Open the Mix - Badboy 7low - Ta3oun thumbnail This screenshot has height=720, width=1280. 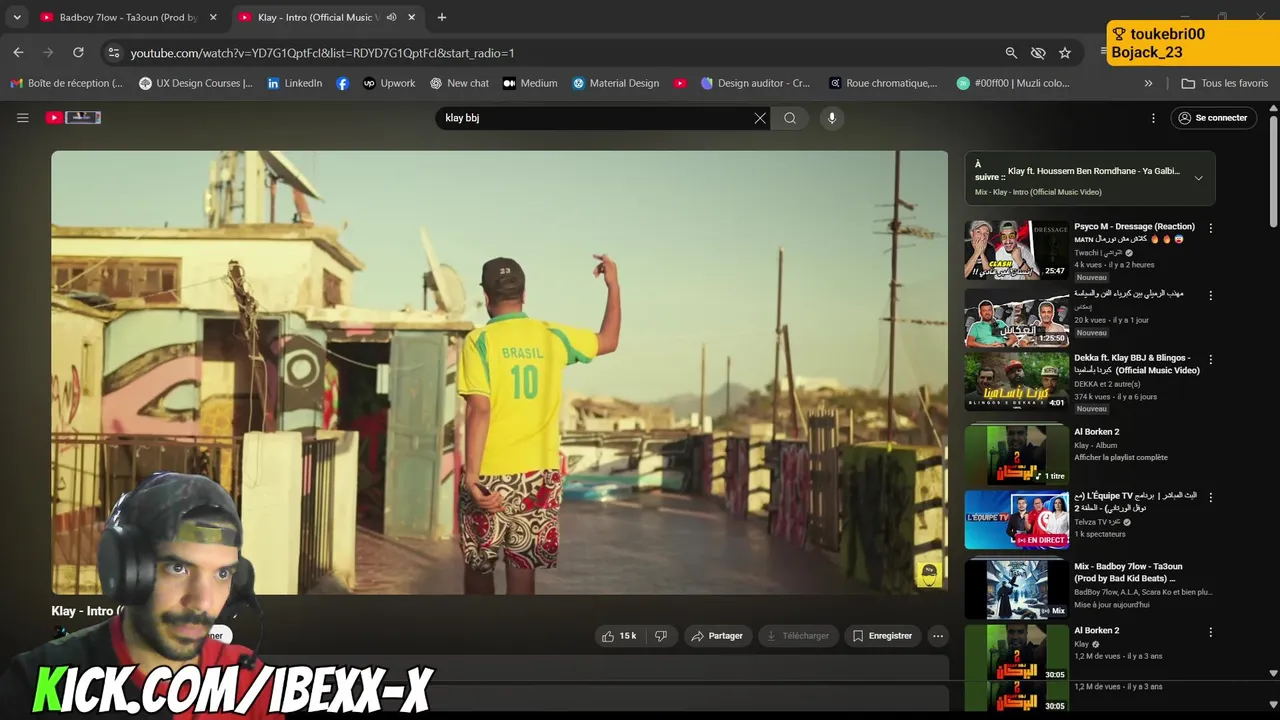coord(1016,589)
